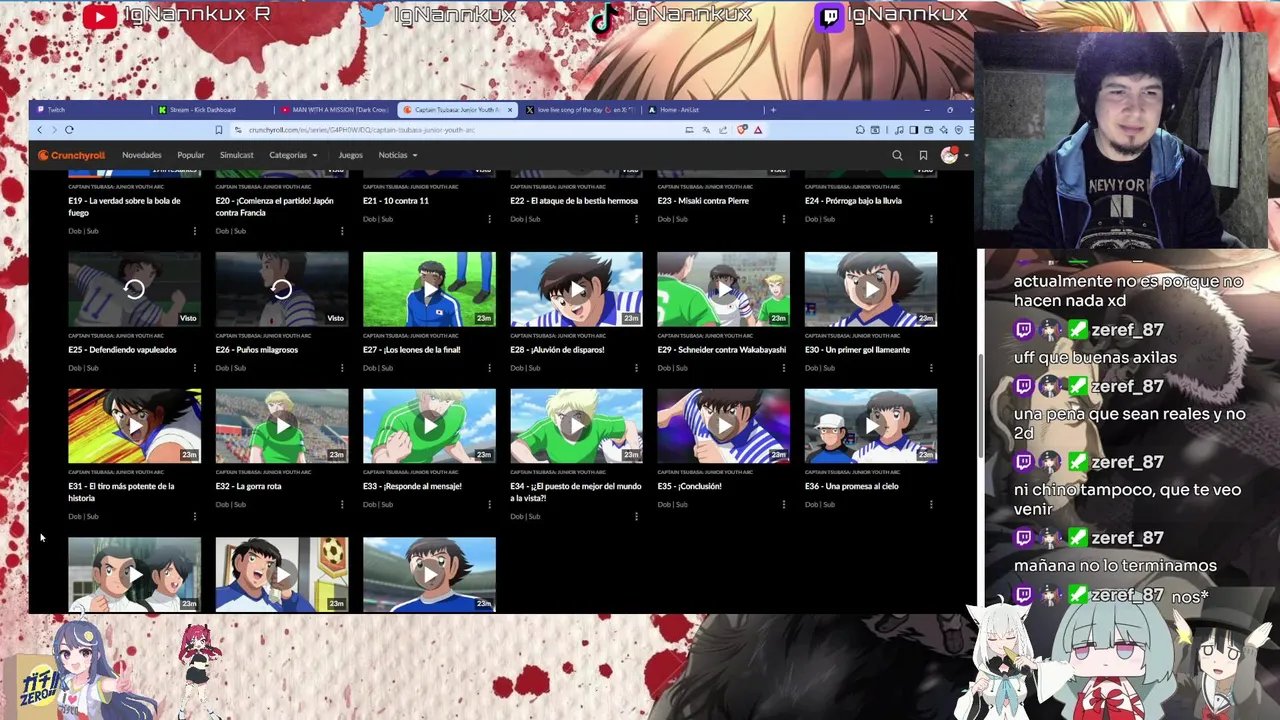The height and width of the screenshot is (720, 1280).
Task: Switch to the MAN WITH A MISSION tab
Action: pyautogui.click(x=335, y=110)
